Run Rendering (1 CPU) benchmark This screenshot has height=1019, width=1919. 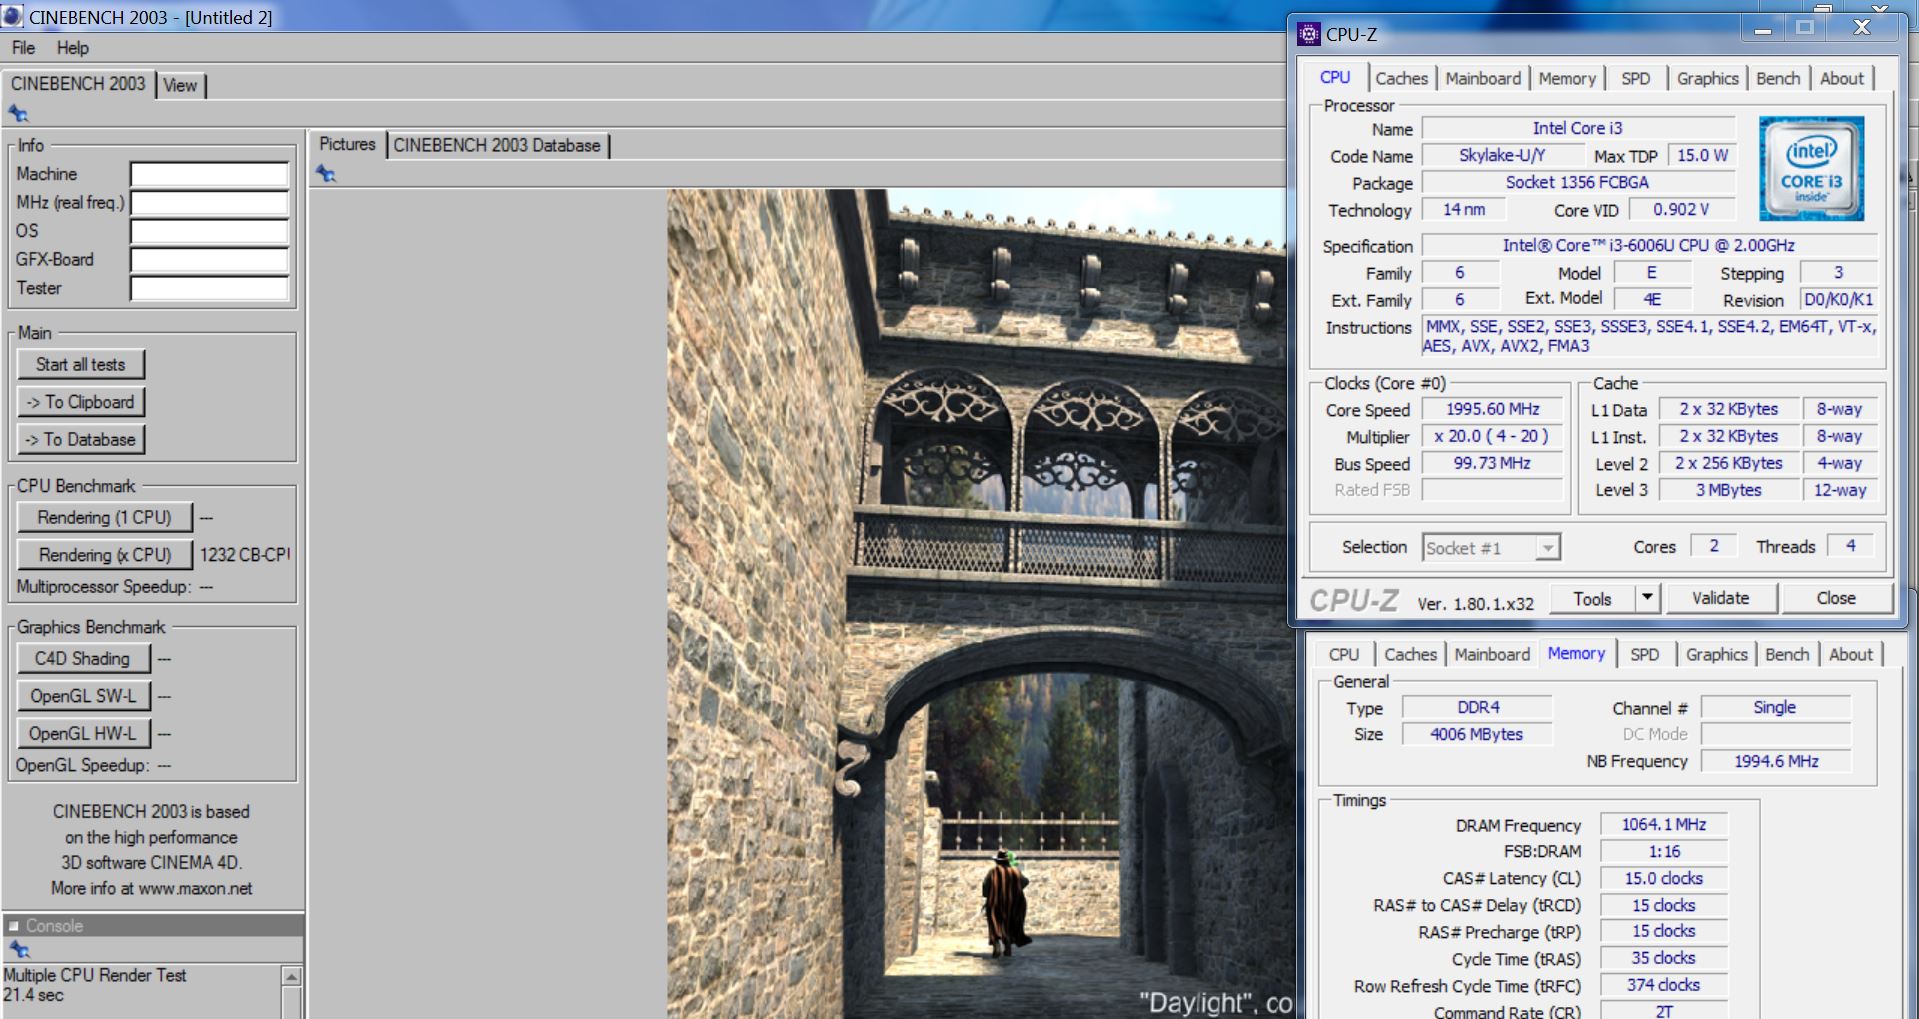(x=104, y=517)
